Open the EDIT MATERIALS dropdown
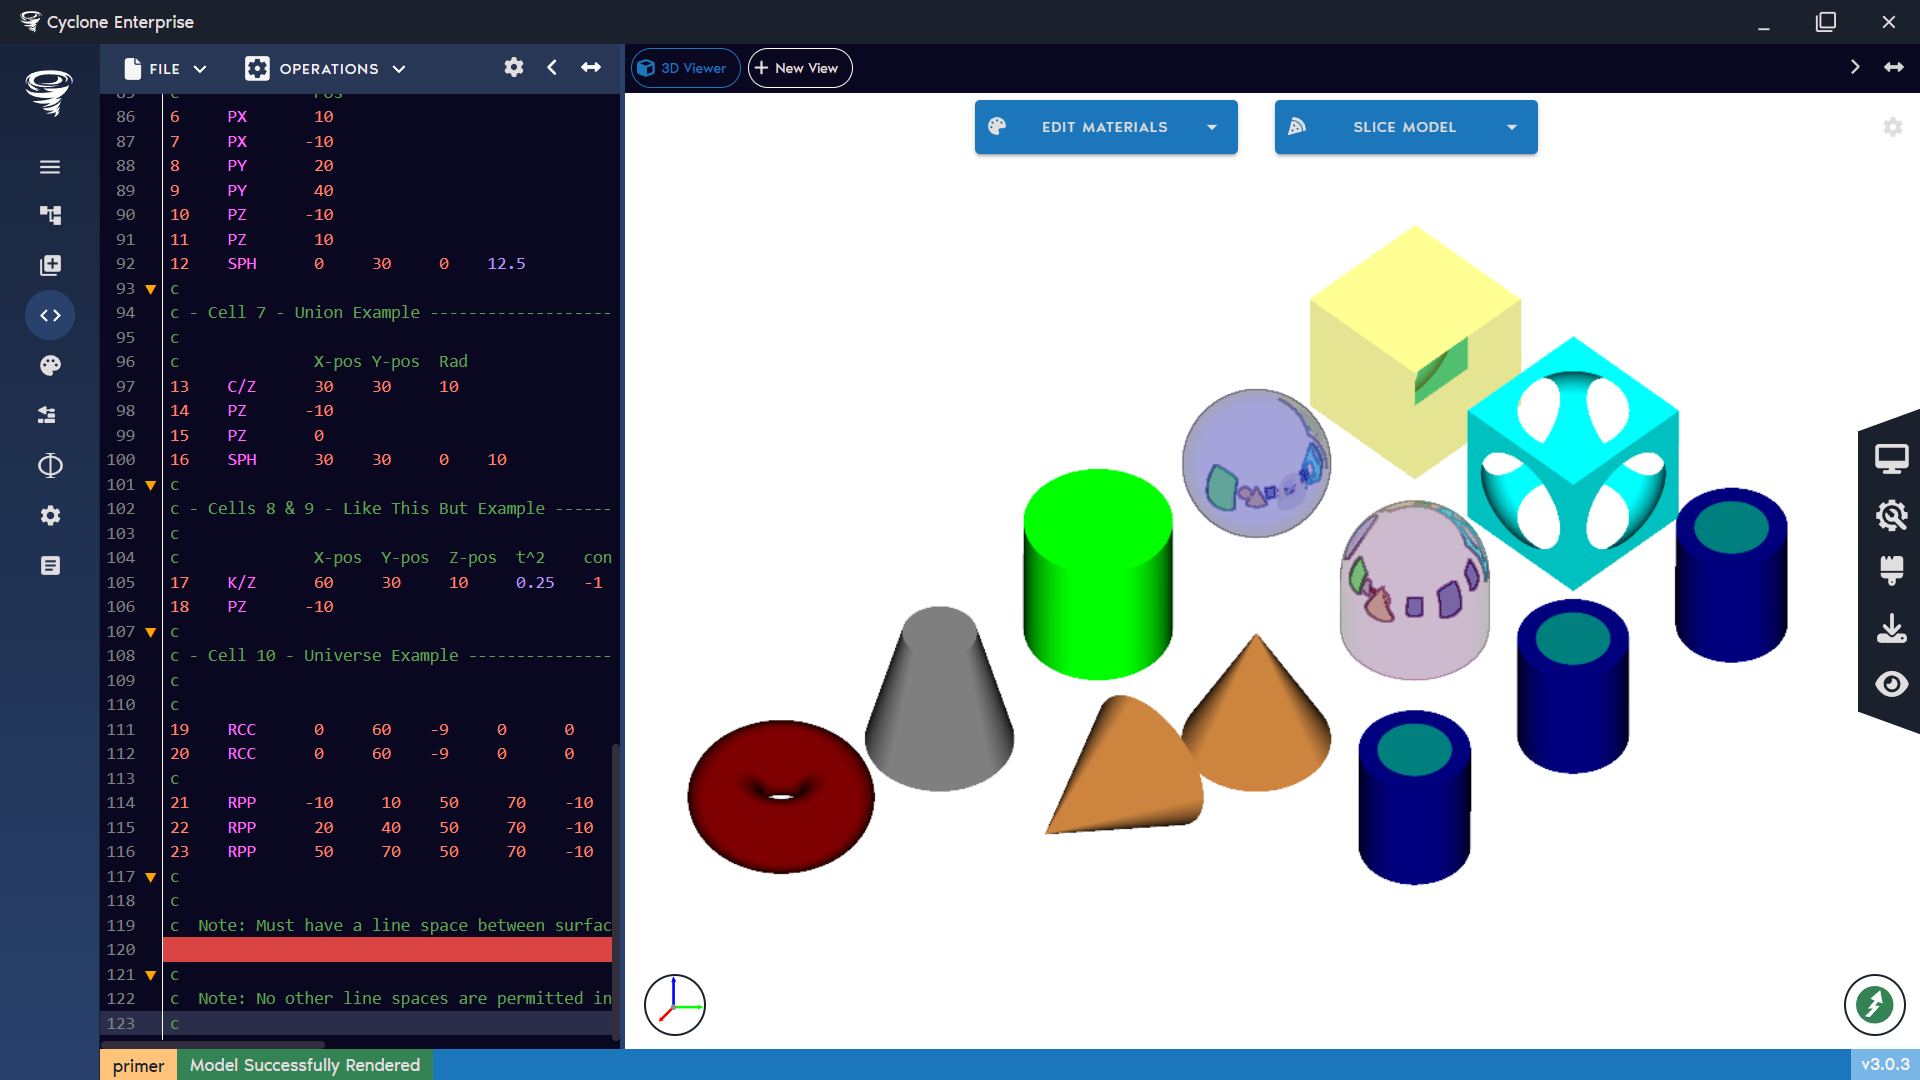The width and height of the screenshot is (1920, 1080). point(1211,127)
